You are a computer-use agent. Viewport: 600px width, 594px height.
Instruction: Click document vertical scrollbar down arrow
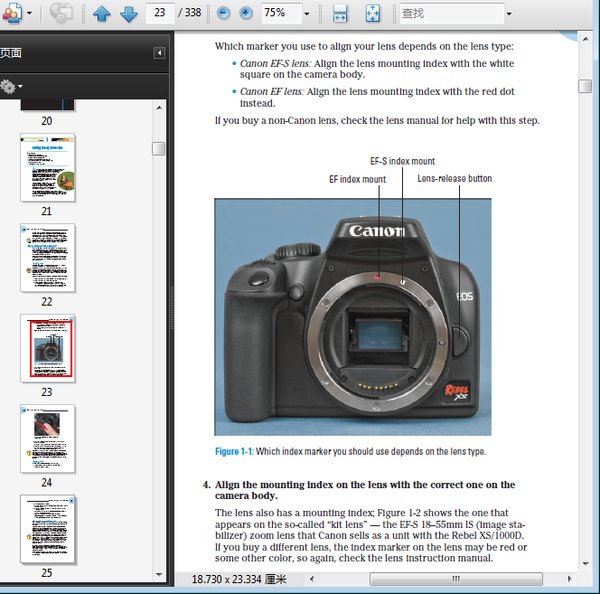click(585, 563)
